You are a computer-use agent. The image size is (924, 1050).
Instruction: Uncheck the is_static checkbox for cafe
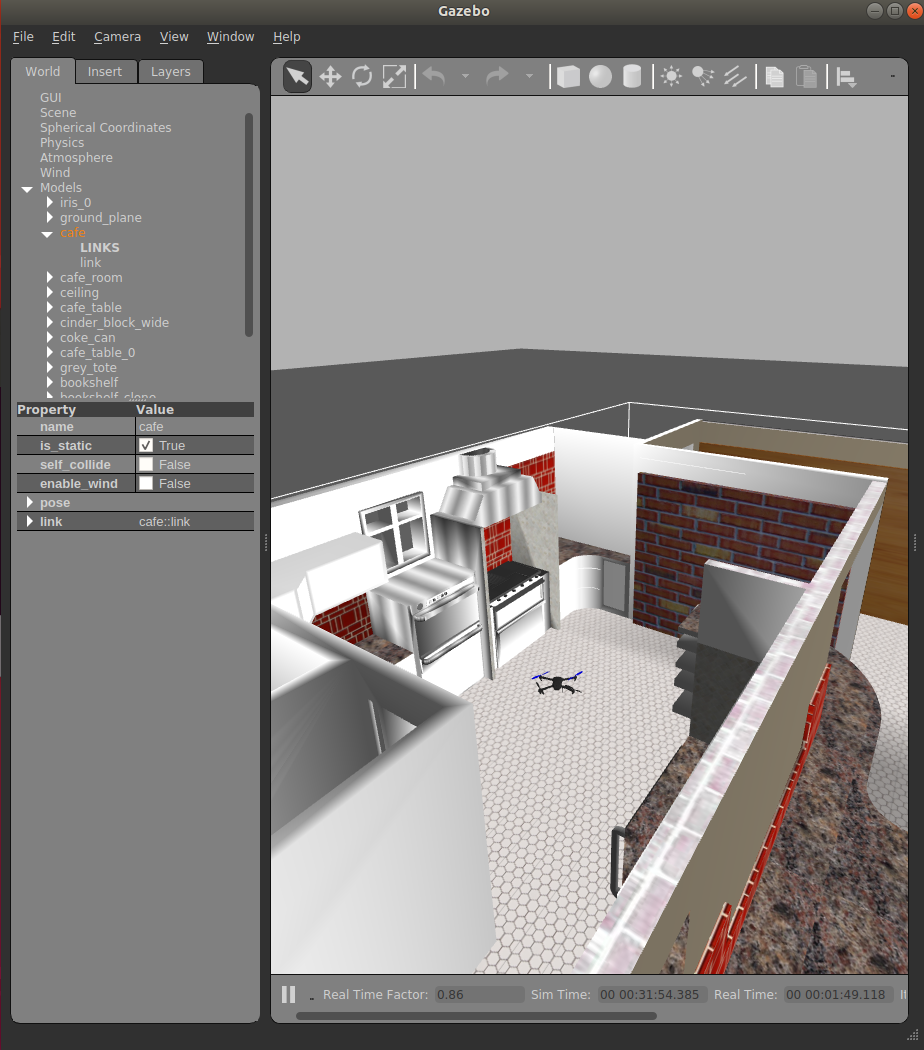147,445
